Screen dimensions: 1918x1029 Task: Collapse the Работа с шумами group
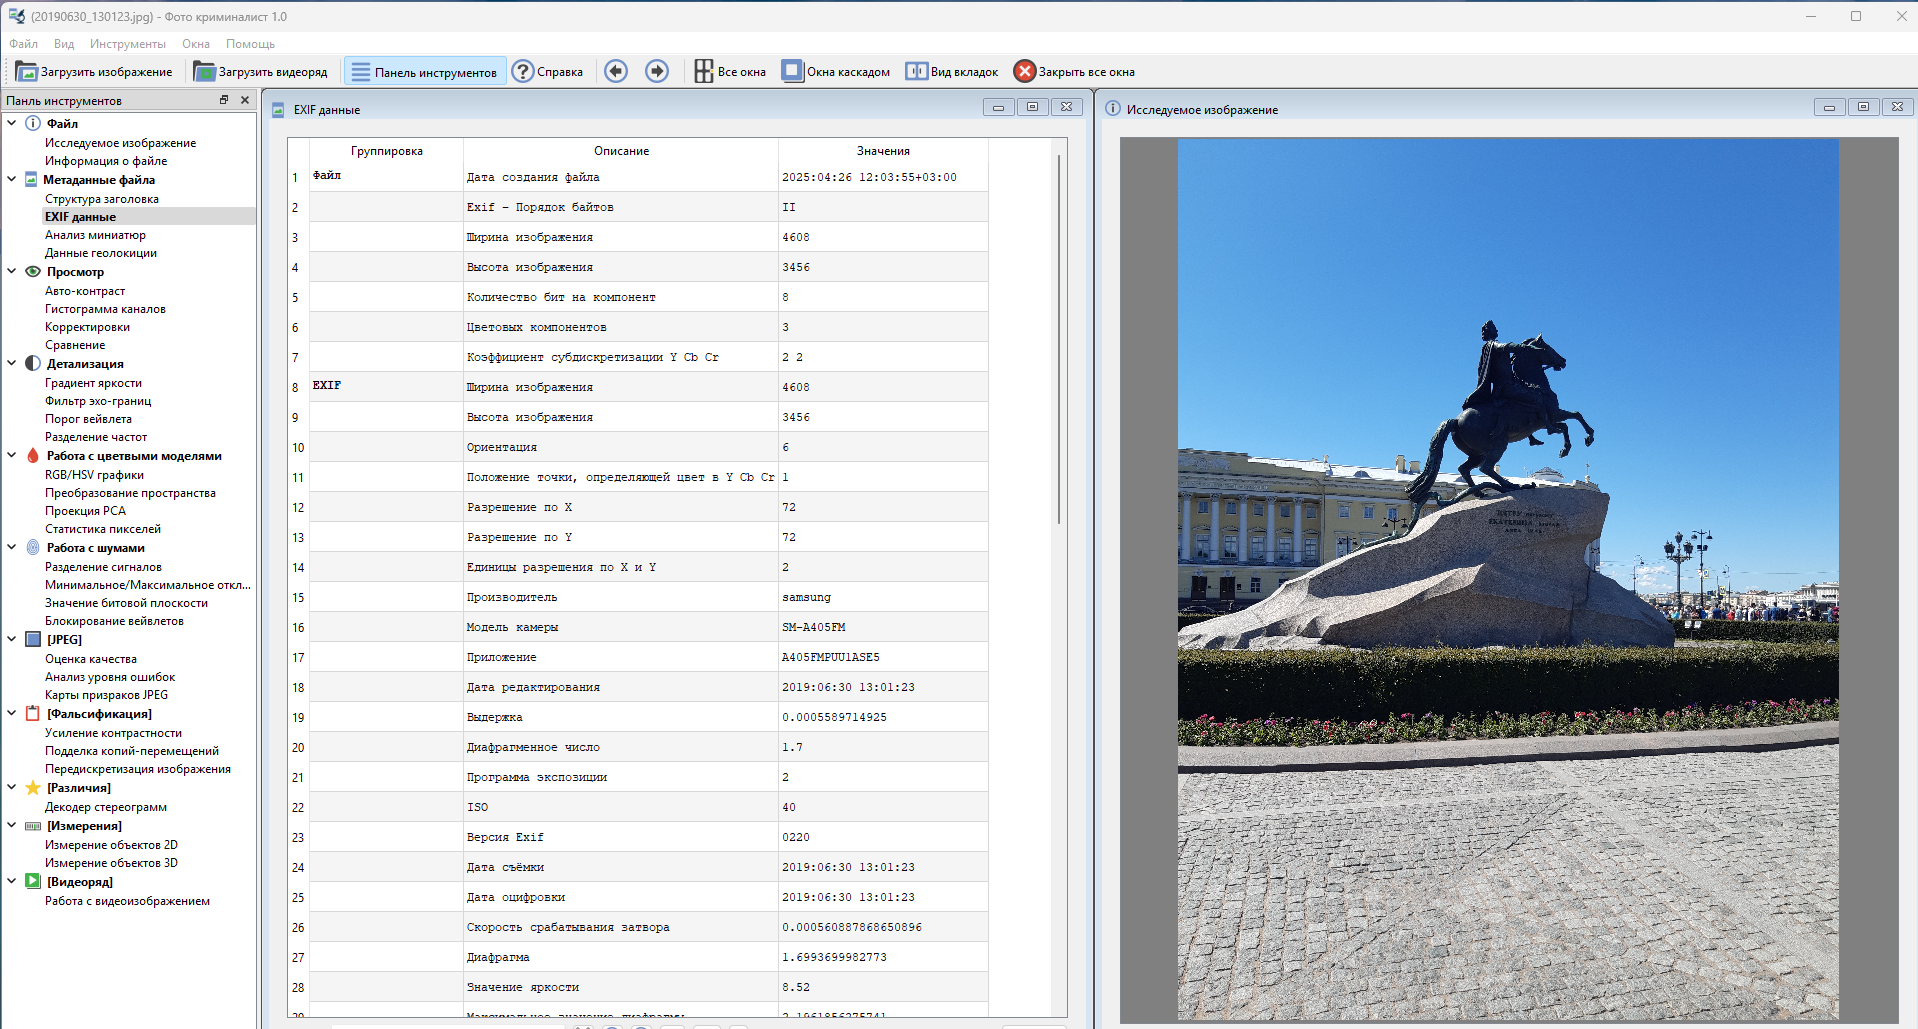click(x=12, y=547)
